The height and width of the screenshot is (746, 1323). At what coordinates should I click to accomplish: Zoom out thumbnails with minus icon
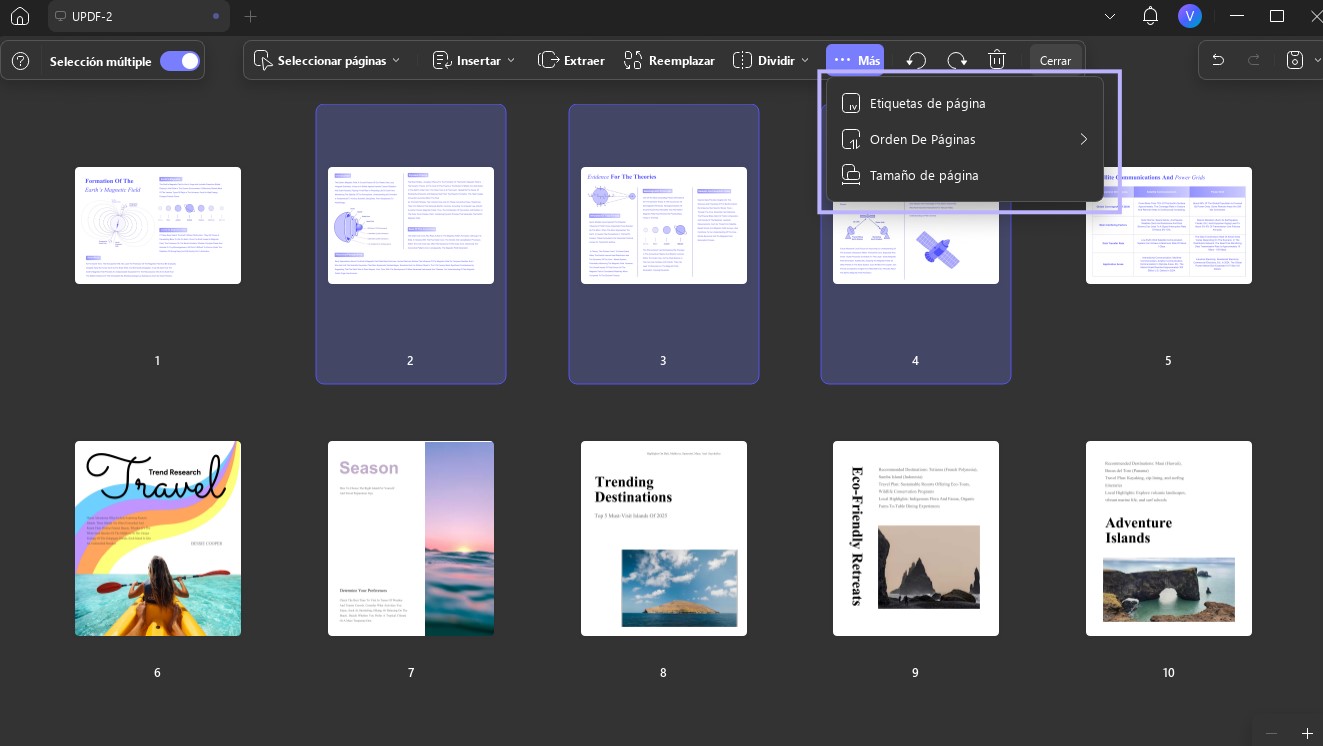[x=1271, y=733]
